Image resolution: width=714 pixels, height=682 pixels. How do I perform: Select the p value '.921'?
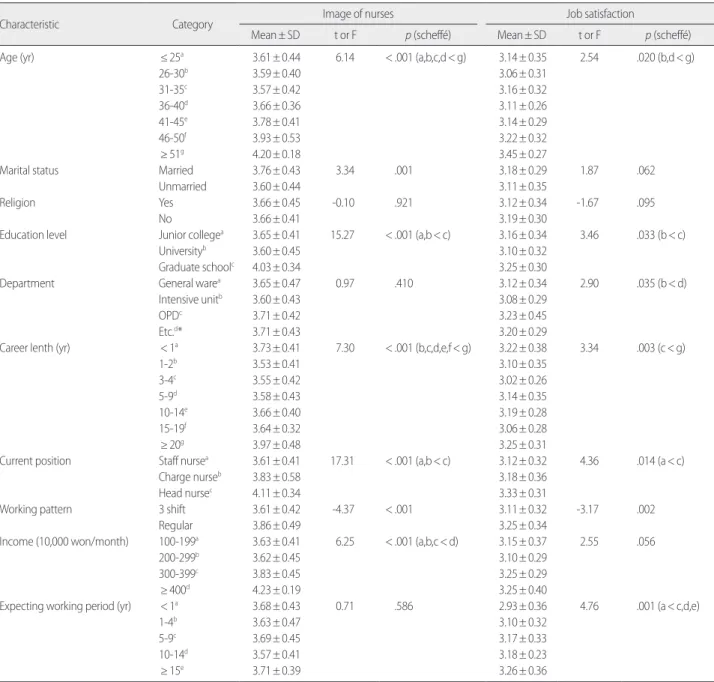pos(403,203)
